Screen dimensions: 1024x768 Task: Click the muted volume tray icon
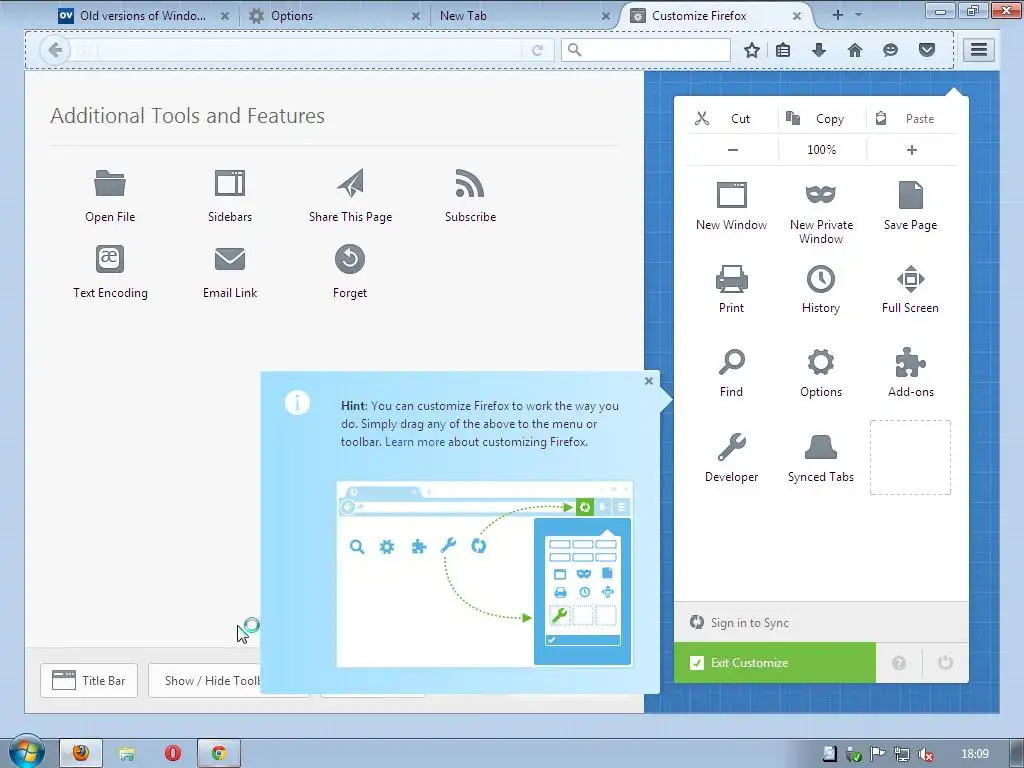(x=926, y=754)
